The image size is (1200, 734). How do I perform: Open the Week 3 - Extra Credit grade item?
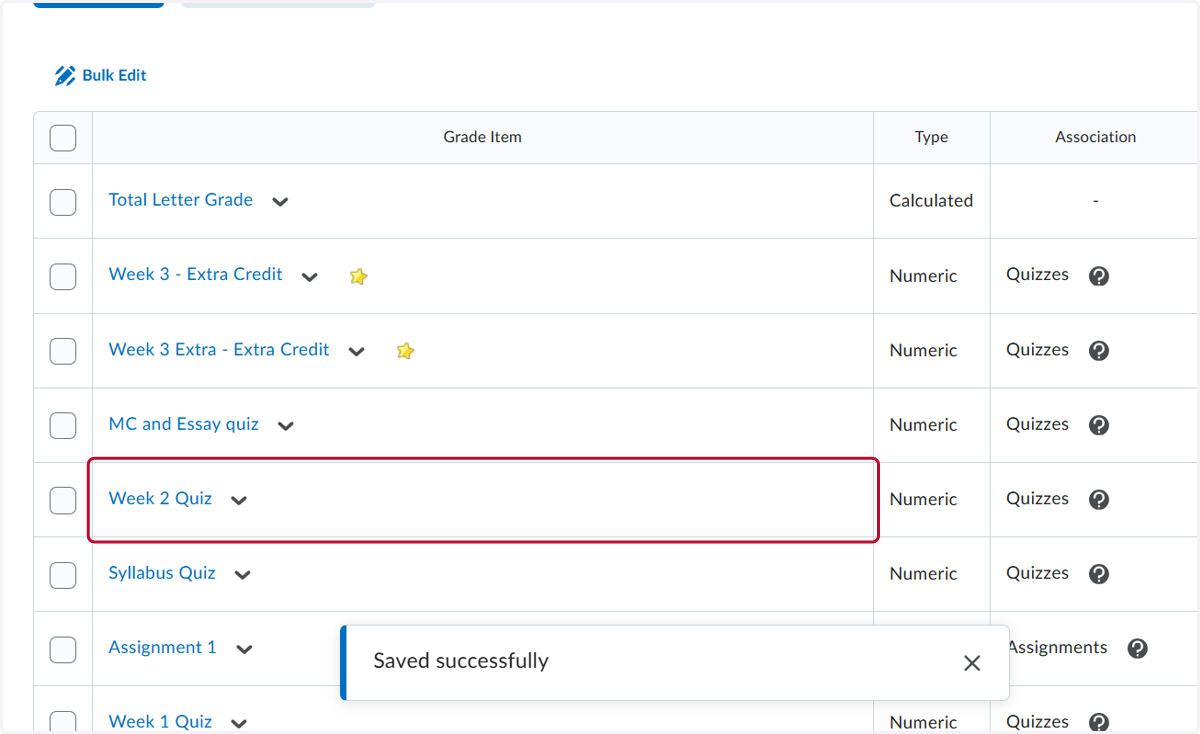click(x=195, y=274)
